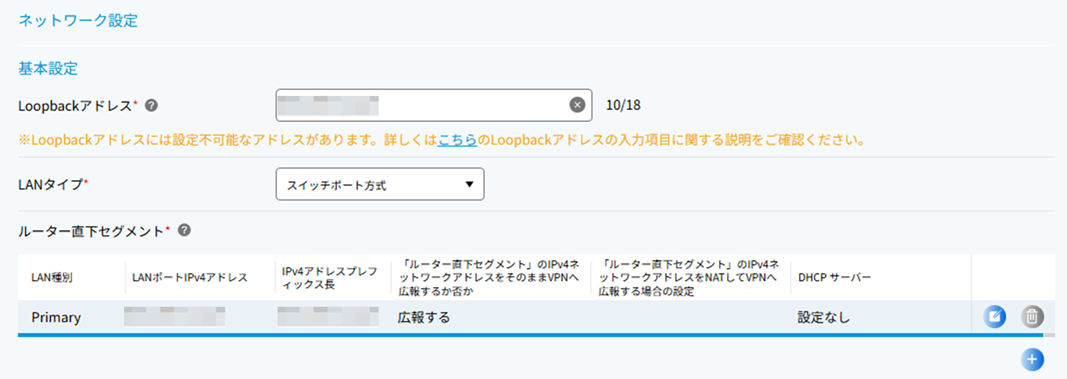Click the ネットワーク設定 section heading
Screen dimensions: 1067x379
[x=78, y=21]
